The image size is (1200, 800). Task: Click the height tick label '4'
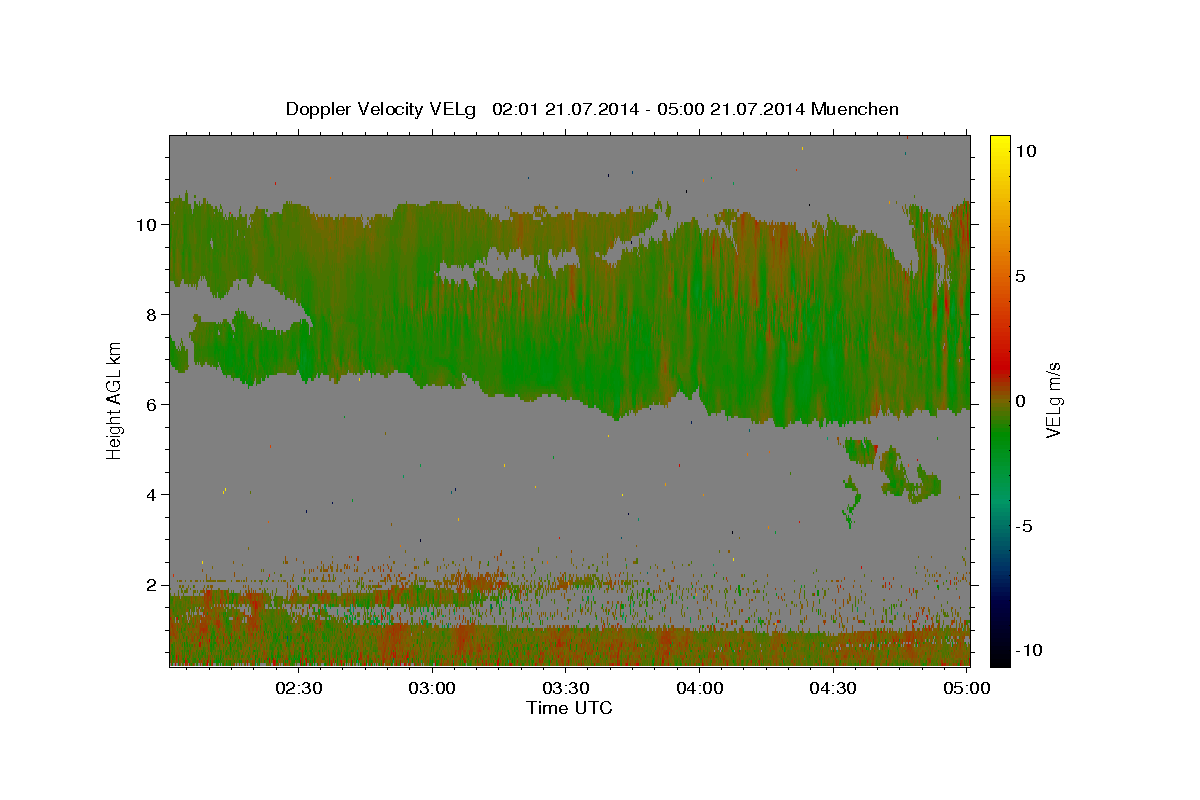153,494
